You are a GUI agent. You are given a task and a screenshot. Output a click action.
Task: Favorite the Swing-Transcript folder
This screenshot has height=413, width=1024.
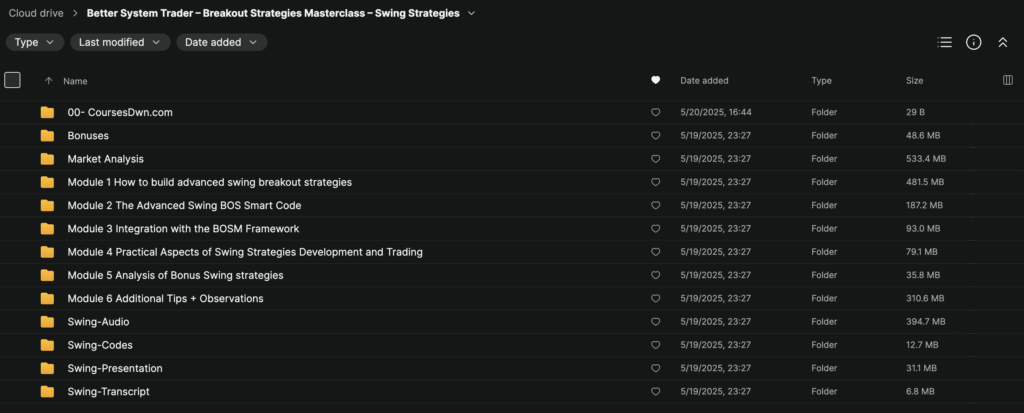point(656,391)
